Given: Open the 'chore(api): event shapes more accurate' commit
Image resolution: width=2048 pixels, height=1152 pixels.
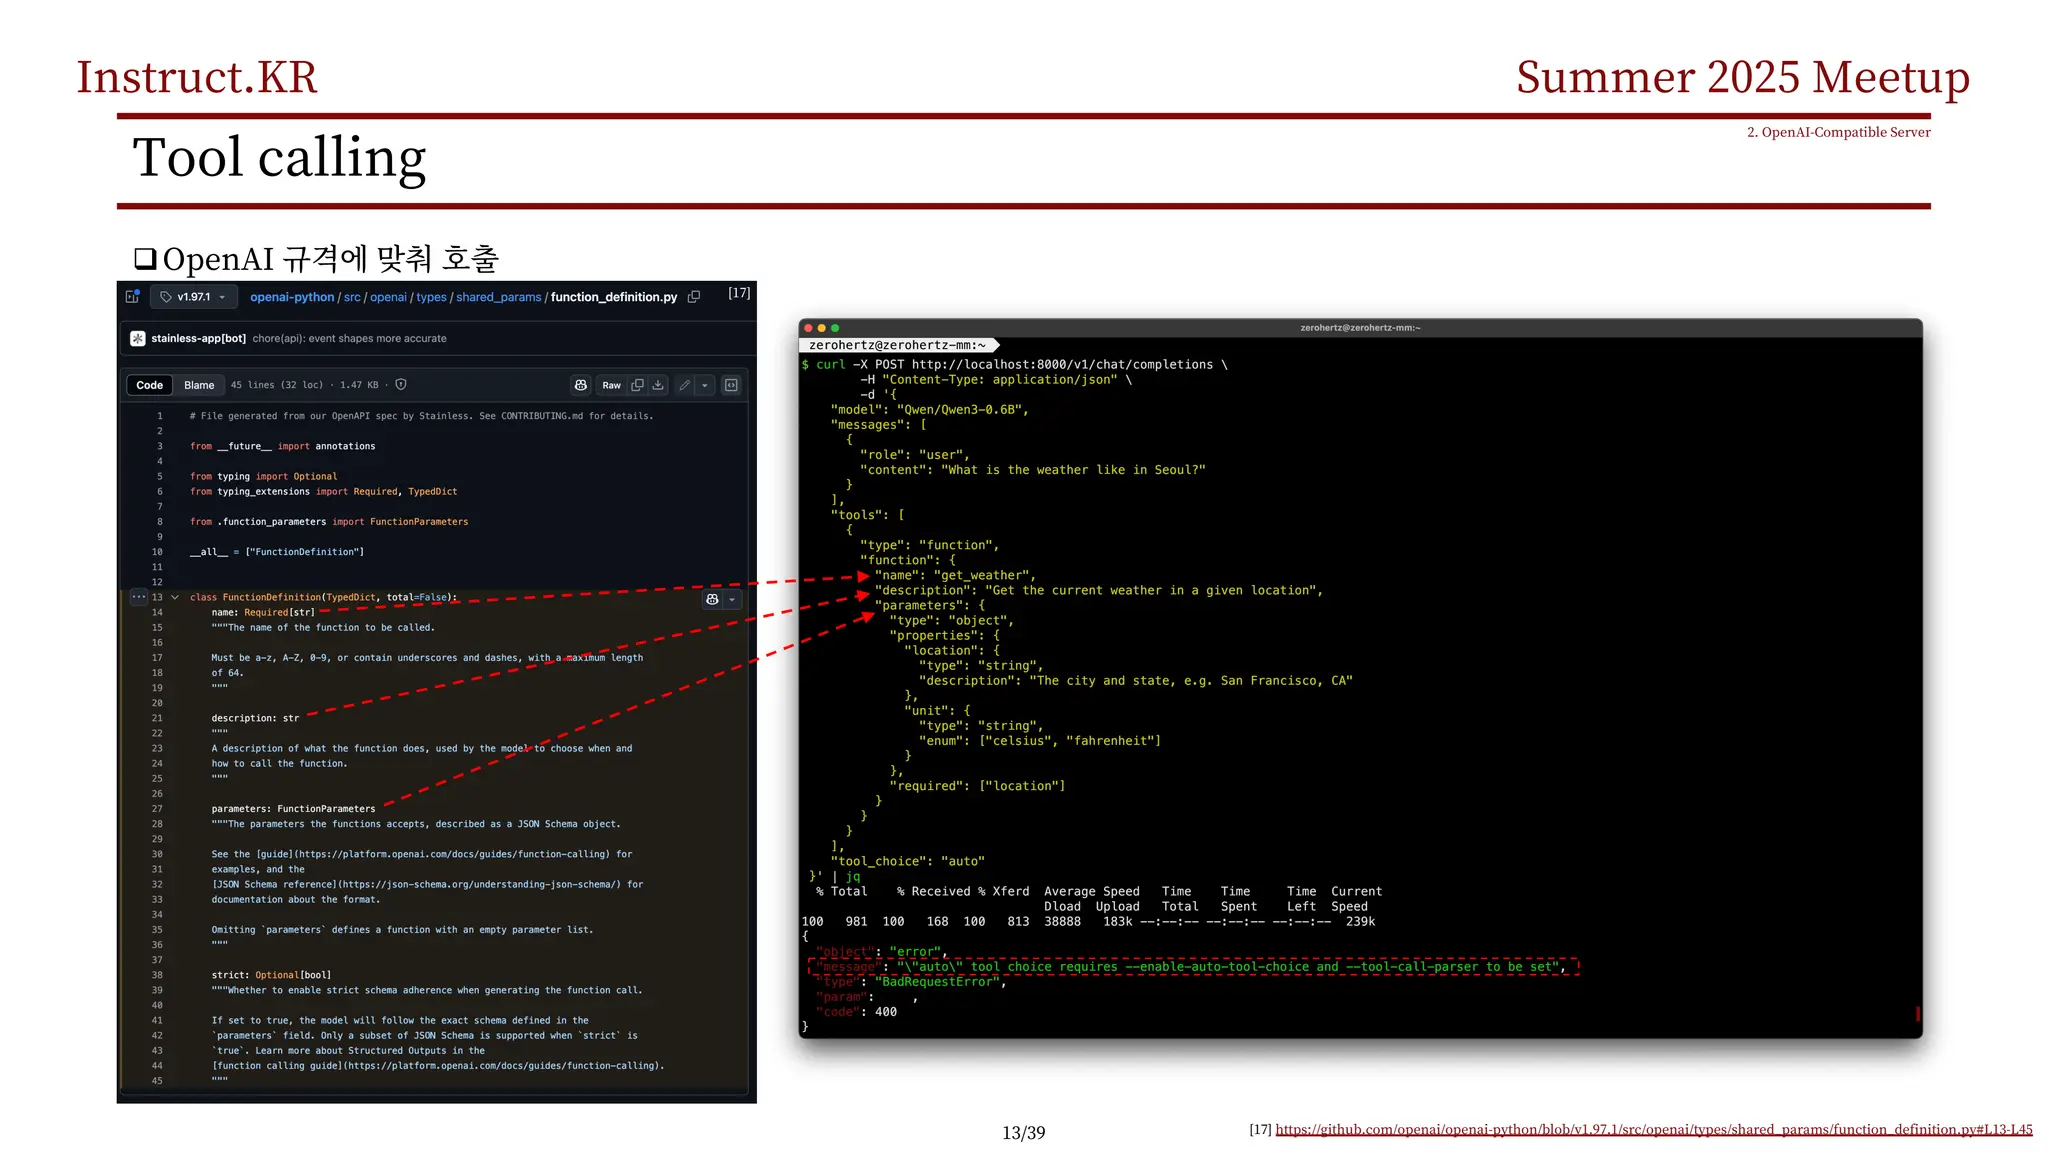Looking at the screenshot, I should pos(349,338).
